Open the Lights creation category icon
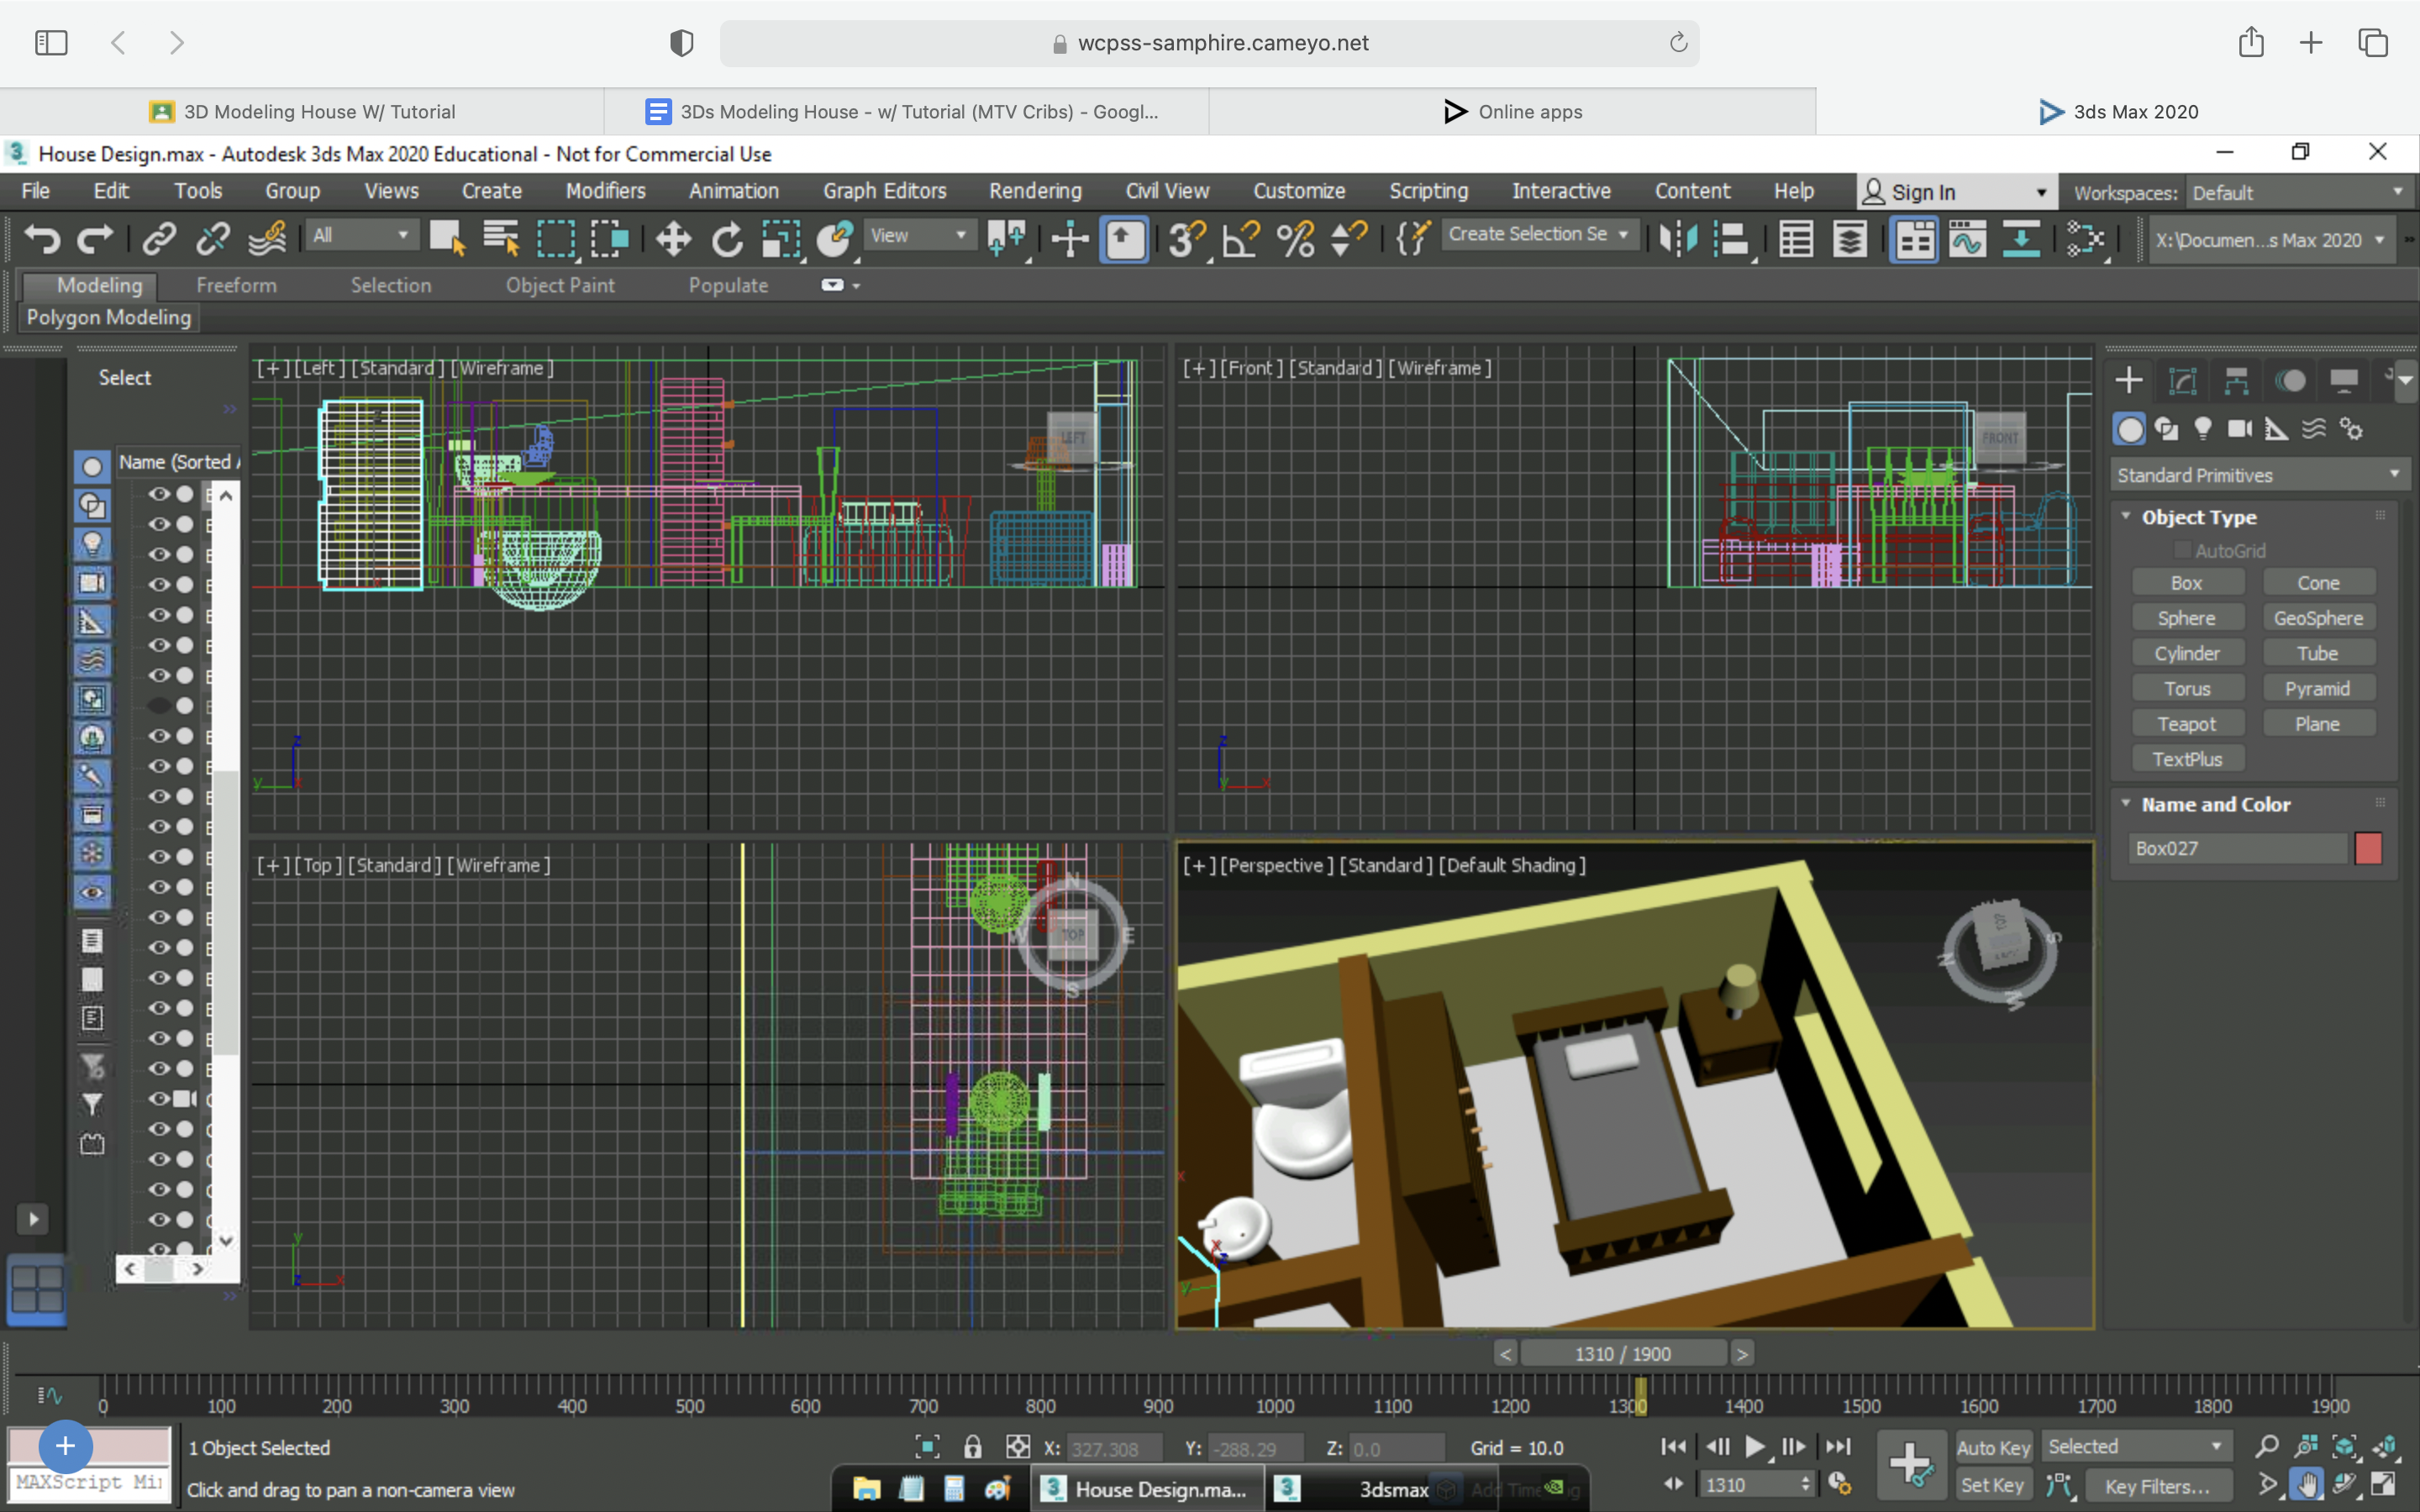The height and width of the screenshot is (1512, 2420). pyautogui.click(x=2205, y=428)
